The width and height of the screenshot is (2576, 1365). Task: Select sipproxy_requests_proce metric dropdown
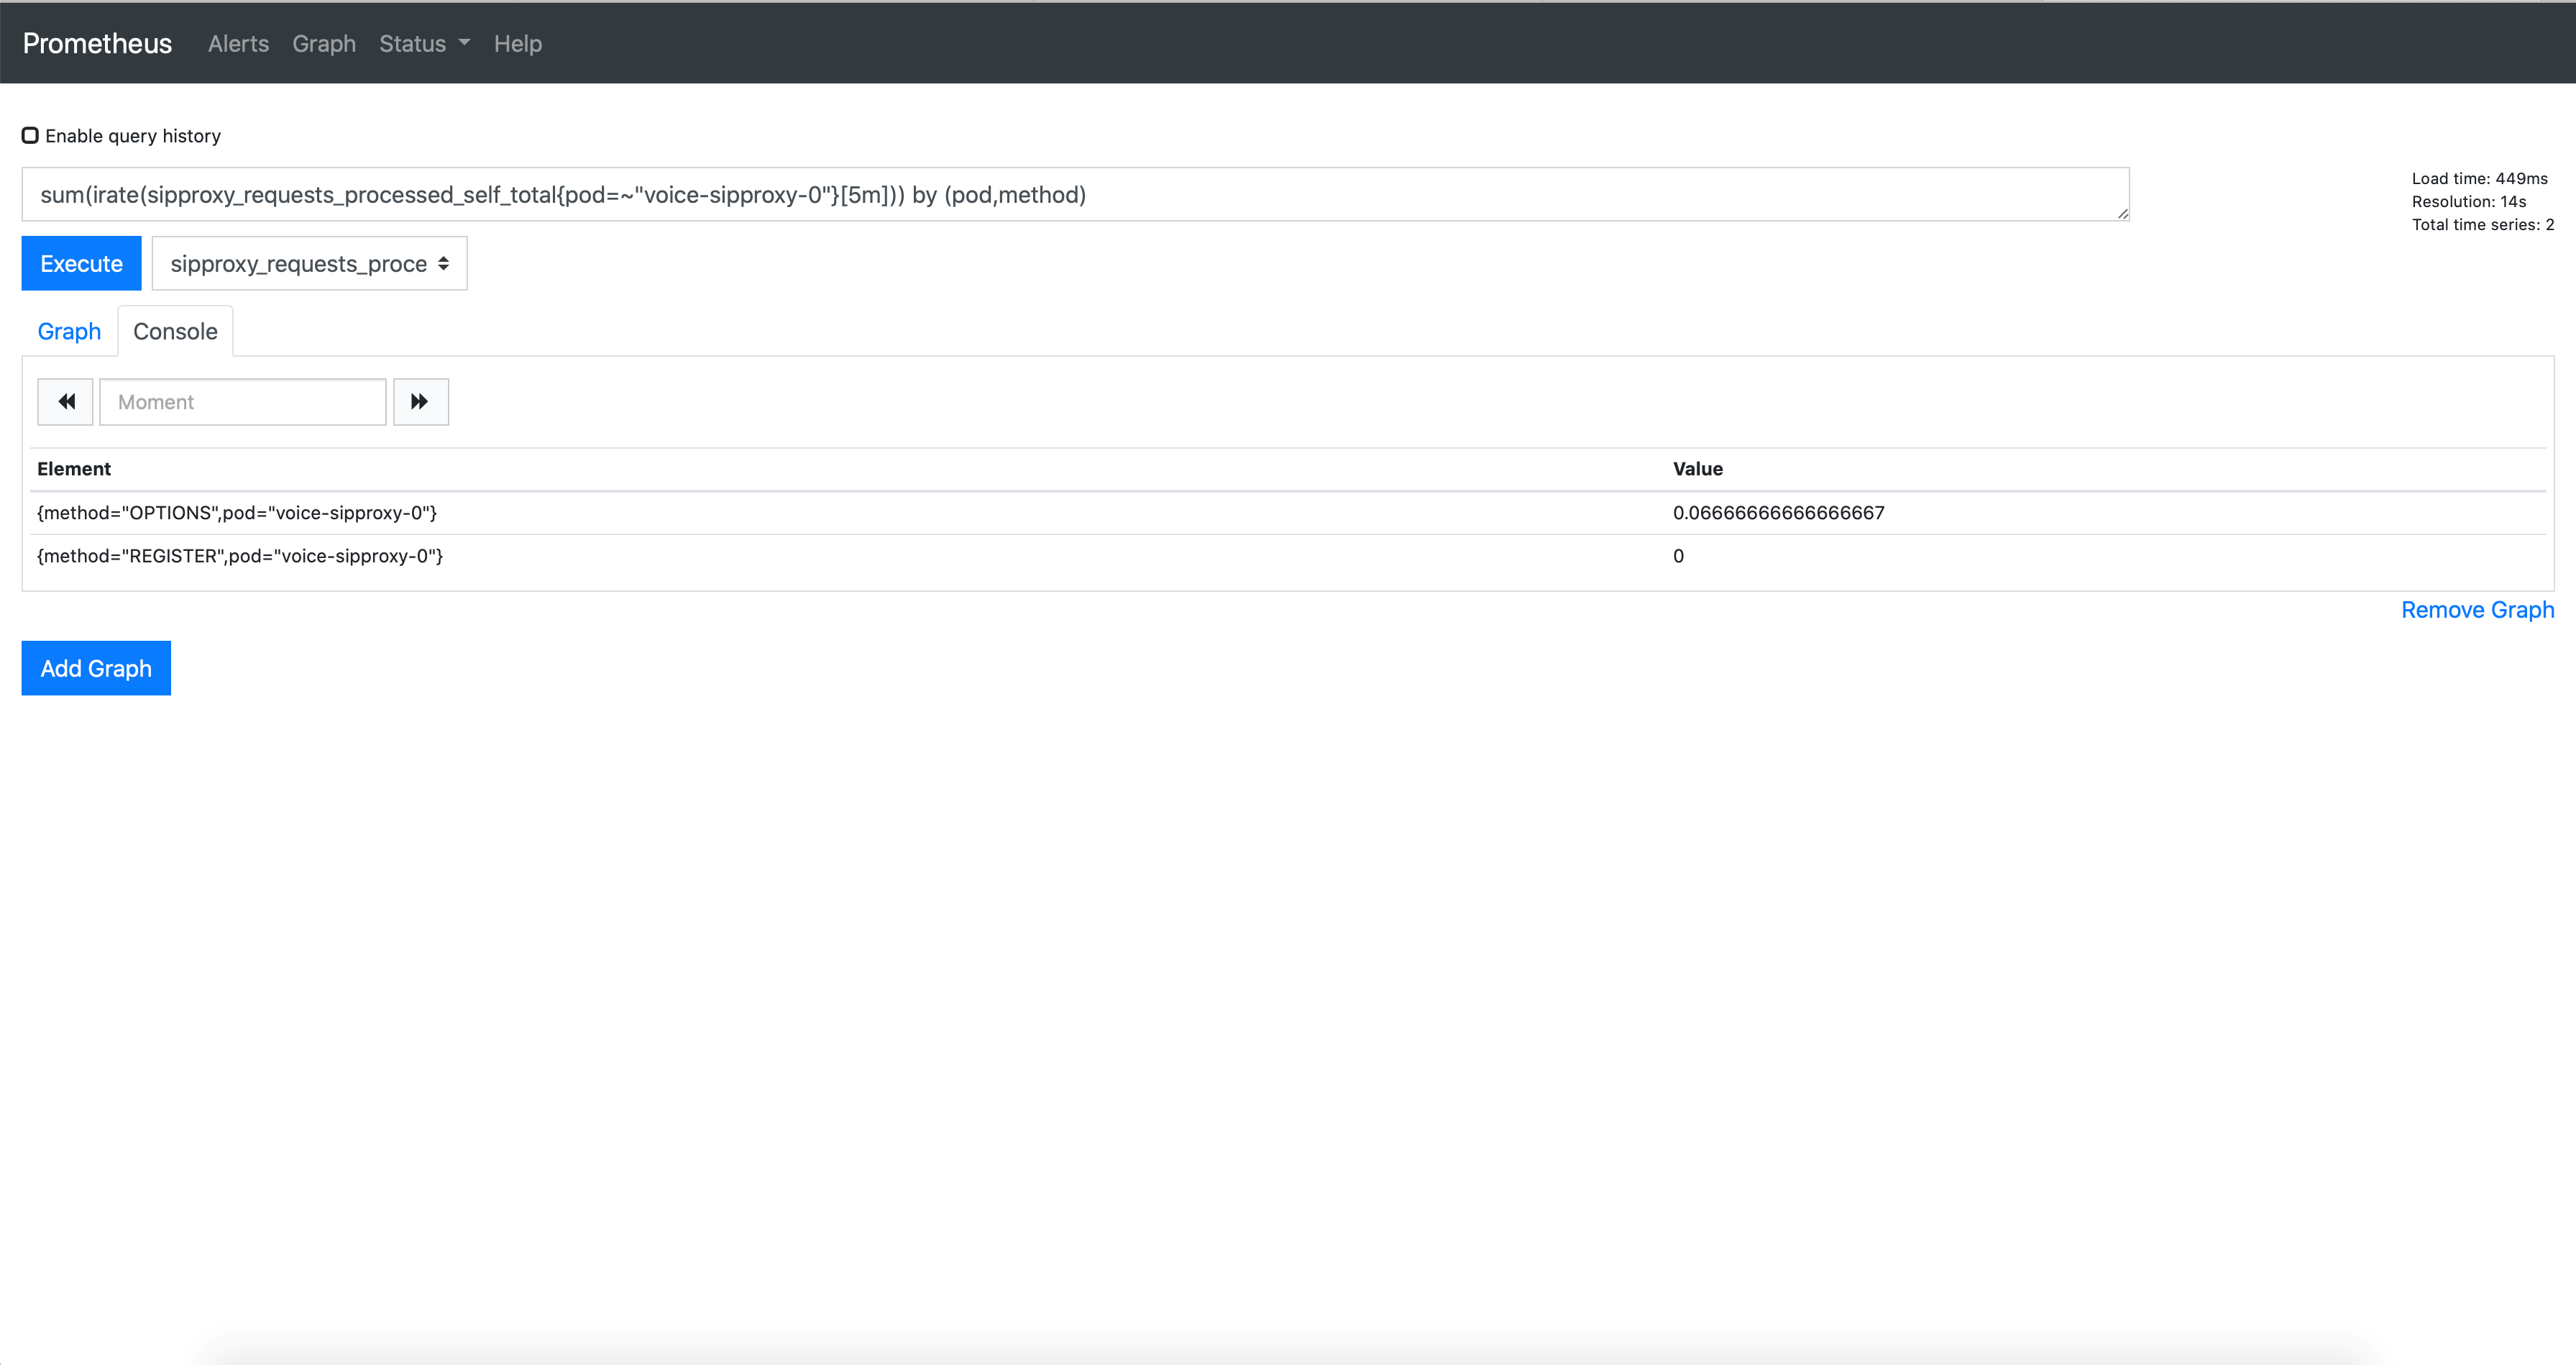[308, 264]
